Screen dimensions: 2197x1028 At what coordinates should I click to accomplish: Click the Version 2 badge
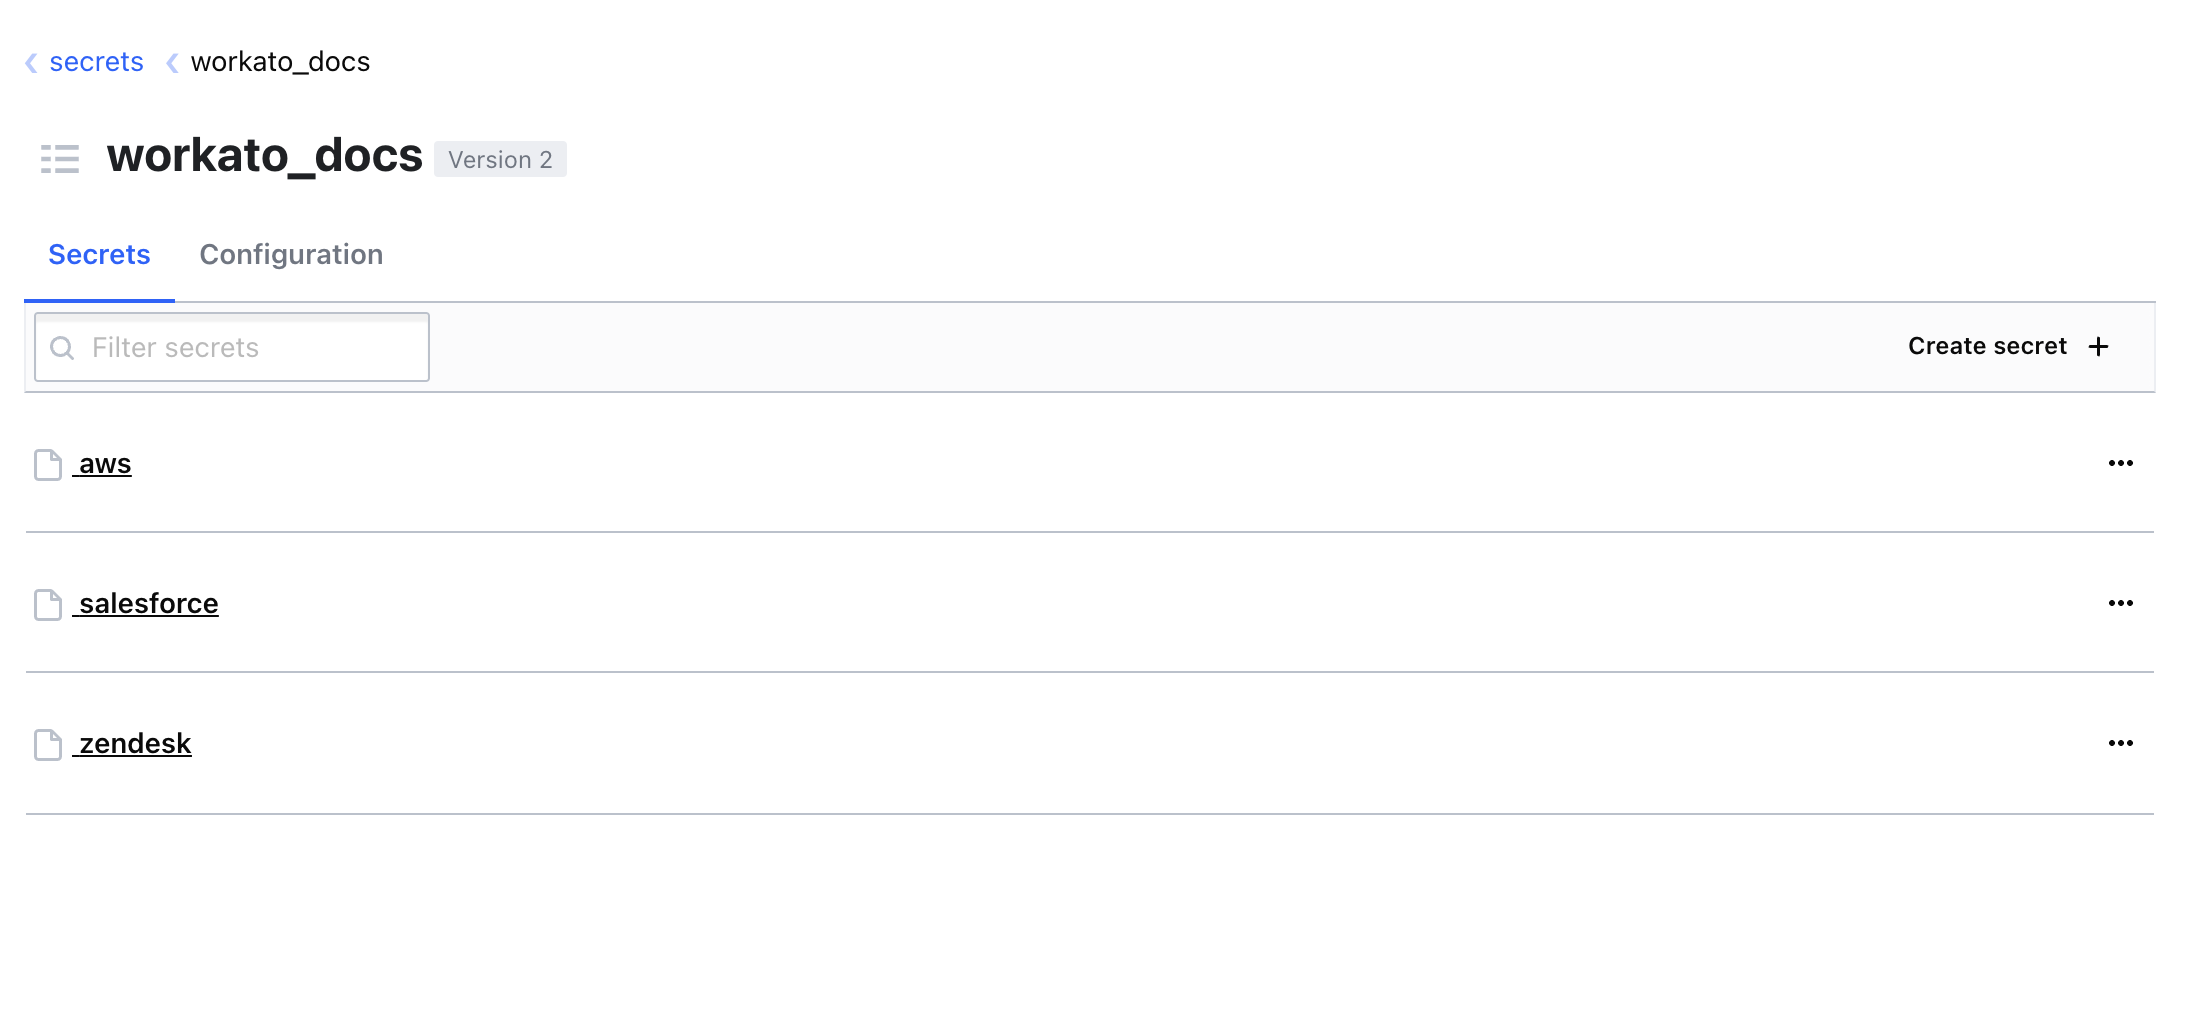[x=500, y=159]
